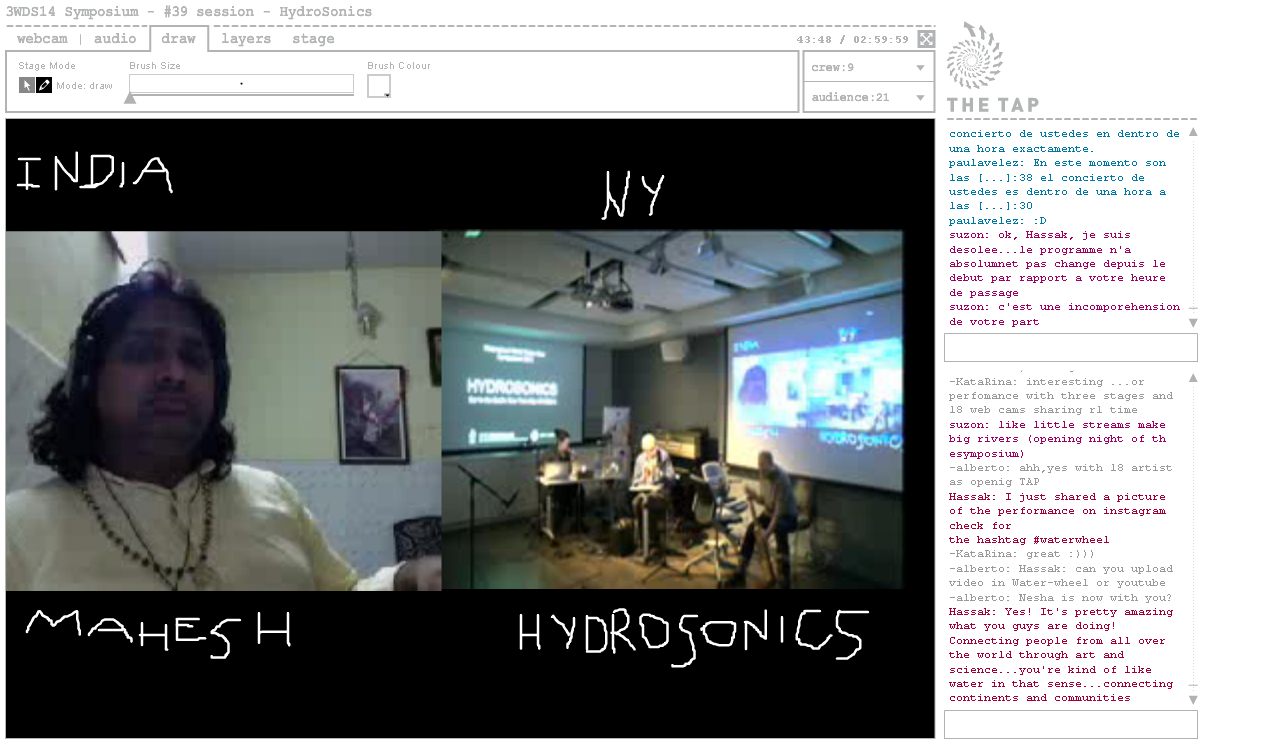
Task: Open the Brush Colour picker dropdown
Action: point(379,86)
